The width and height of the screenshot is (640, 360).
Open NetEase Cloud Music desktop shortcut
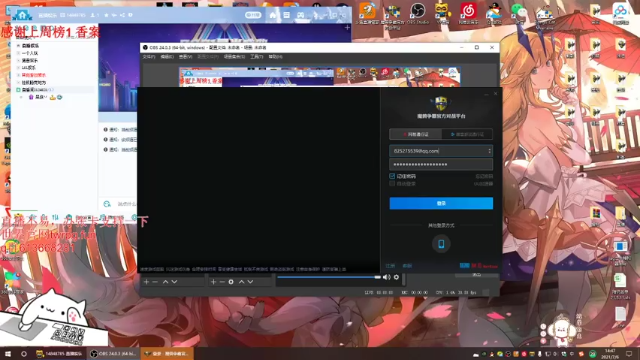469,13
